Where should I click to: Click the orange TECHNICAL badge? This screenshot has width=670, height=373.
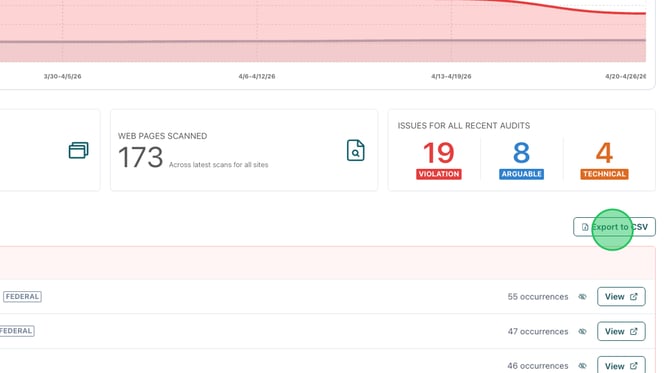pyautogui.click(x=604, y=174)
